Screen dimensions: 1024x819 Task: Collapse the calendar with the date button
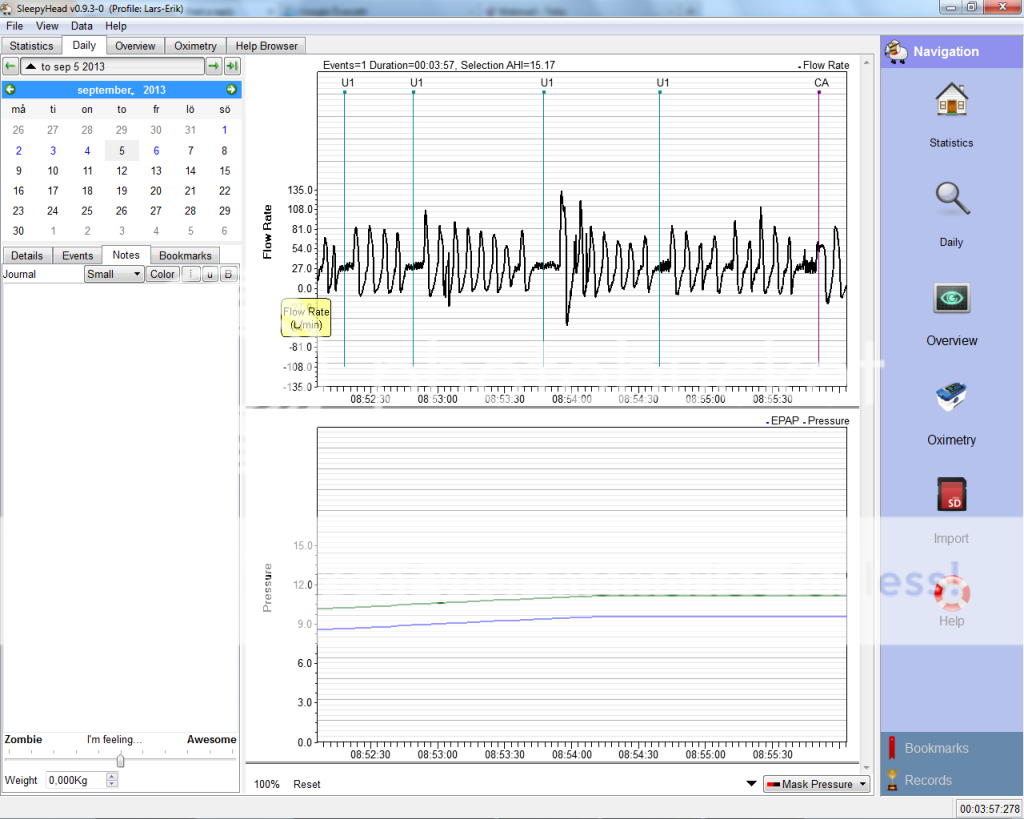click(x=112, y=66)
